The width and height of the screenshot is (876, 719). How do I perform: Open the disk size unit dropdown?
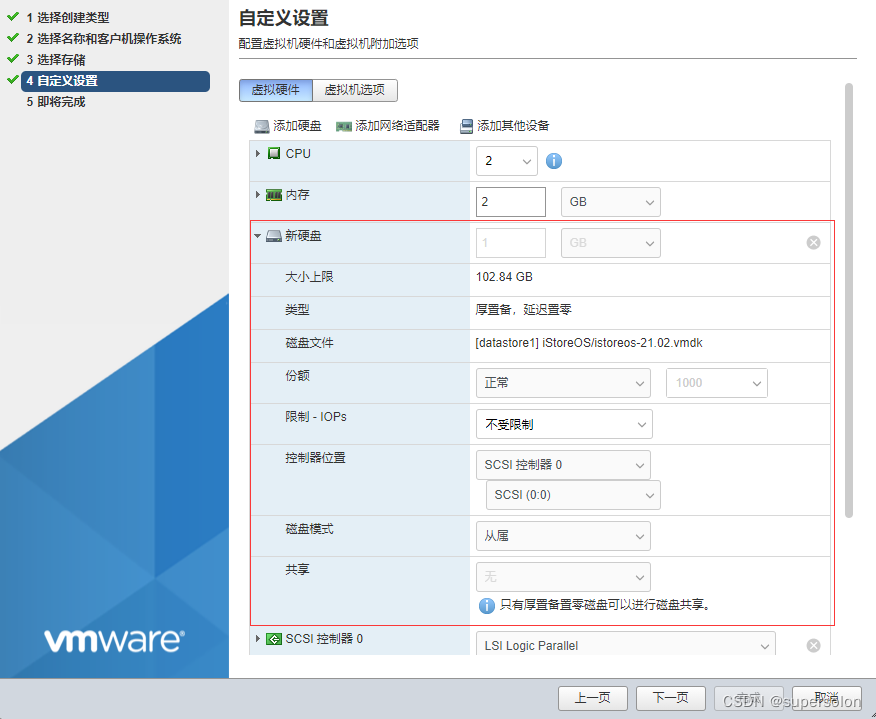point(611,243)
